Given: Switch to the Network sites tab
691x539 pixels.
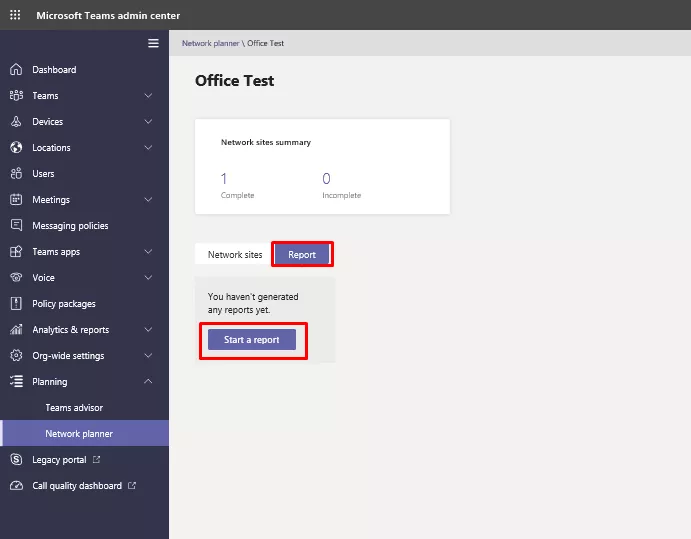Looking at the screenshot, I should click(235, 255).
